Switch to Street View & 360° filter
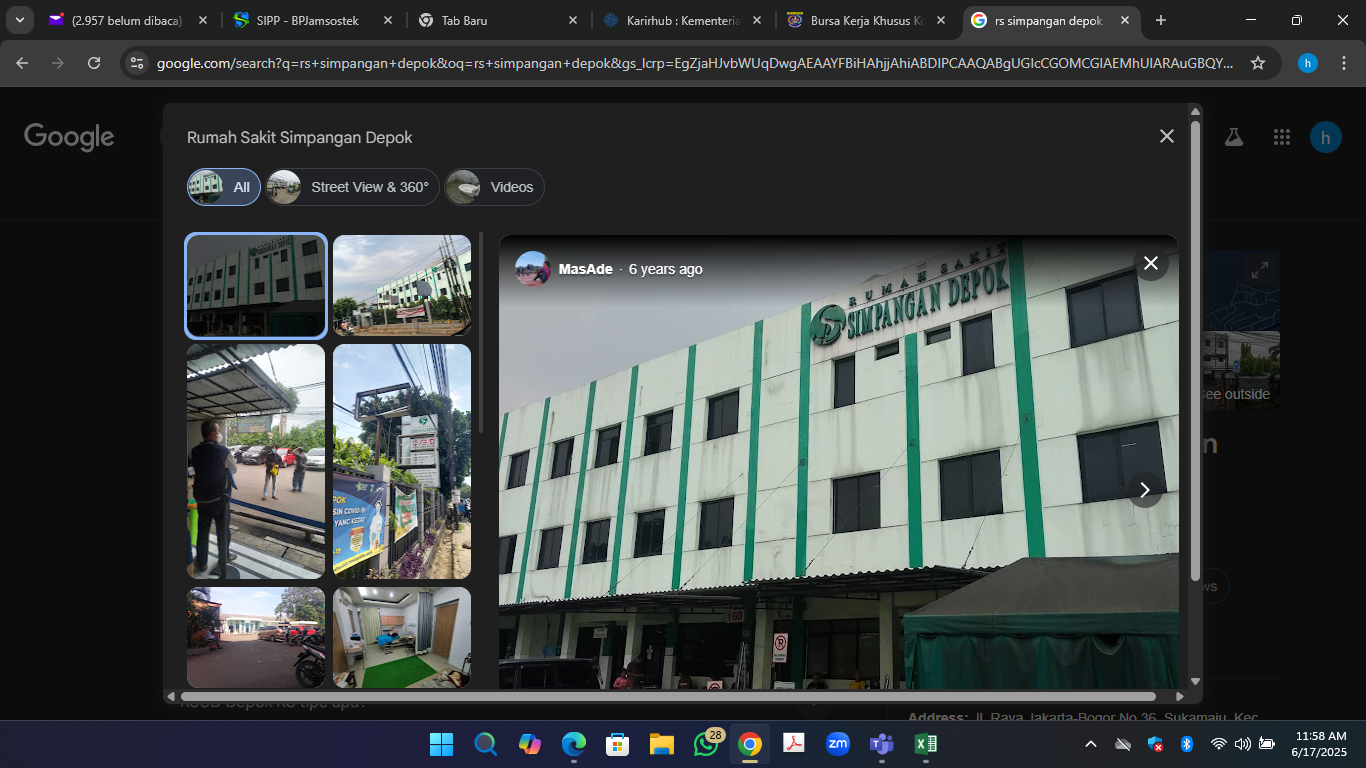The image size is (1366, 768). (x=353, y=187)
